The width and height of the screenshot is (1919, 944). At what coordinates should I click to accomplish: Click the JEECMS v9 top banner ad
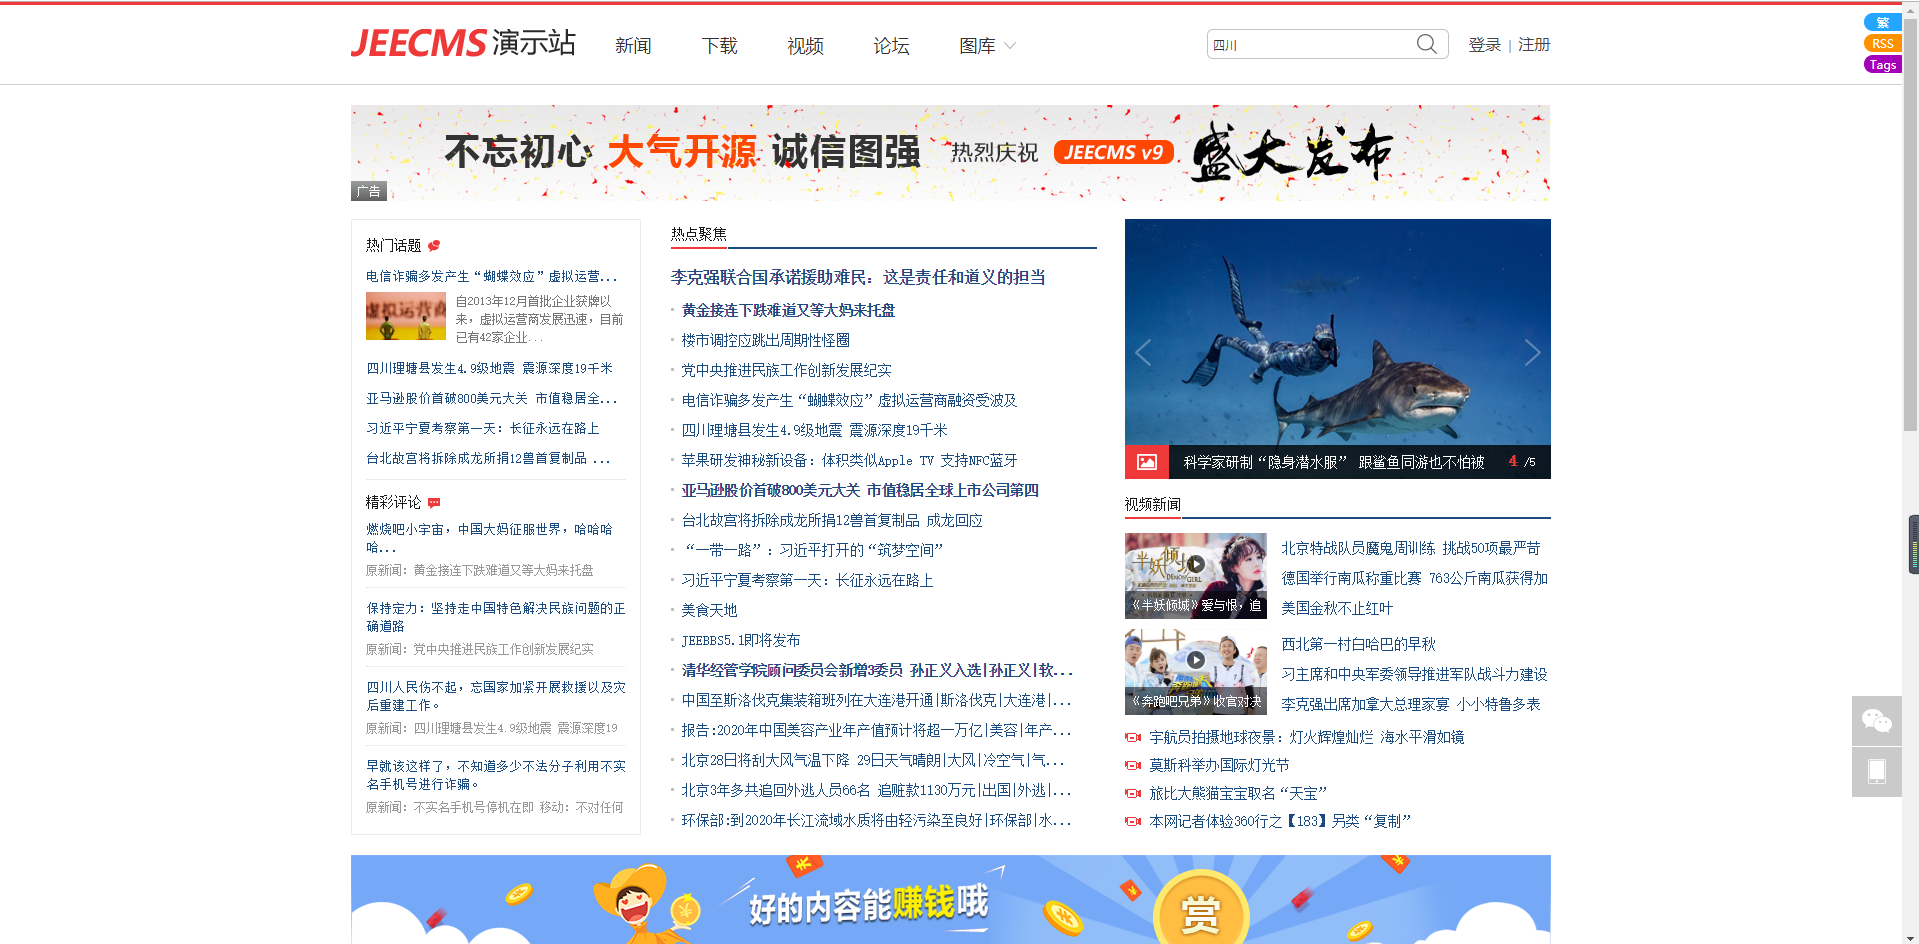pos(950,153)
